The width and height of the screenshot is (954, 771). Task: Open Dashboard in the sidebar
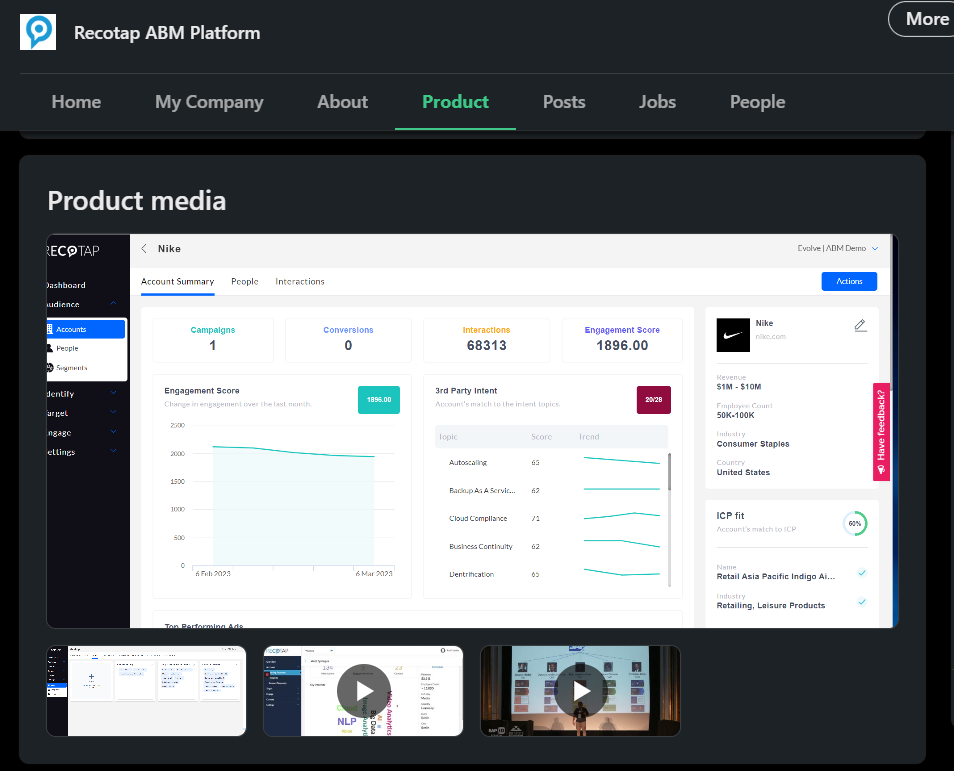(x=66, y=285)
